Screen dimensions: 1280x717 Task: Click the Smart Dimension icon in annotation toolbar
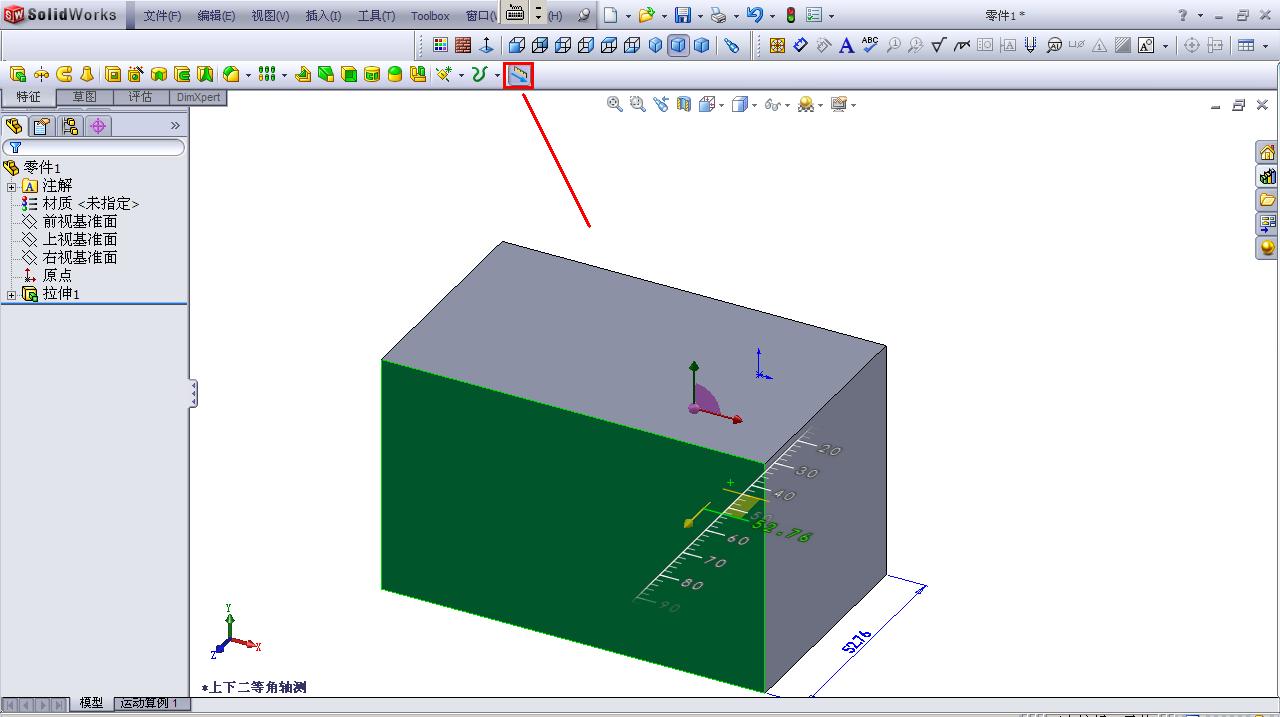coord(800,45)
